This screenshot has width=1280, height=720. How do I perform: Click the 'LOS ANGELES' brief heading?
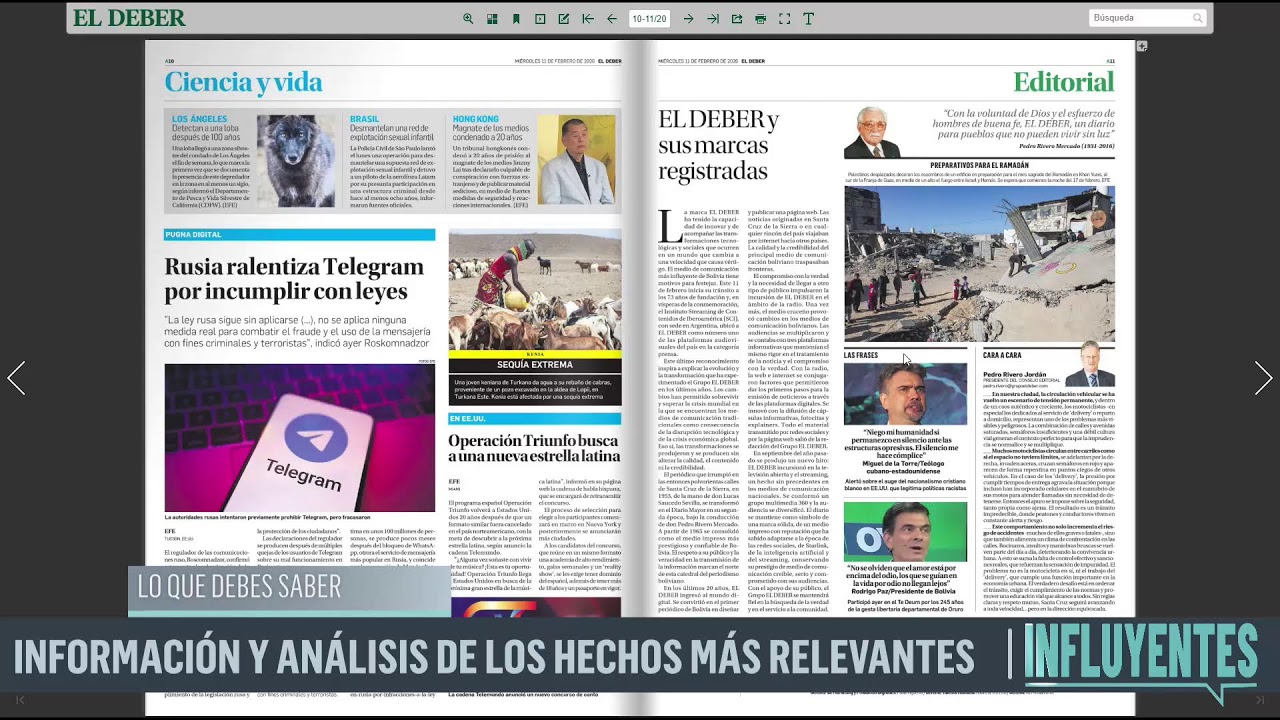pyautogui.click(x=199, y=119)
